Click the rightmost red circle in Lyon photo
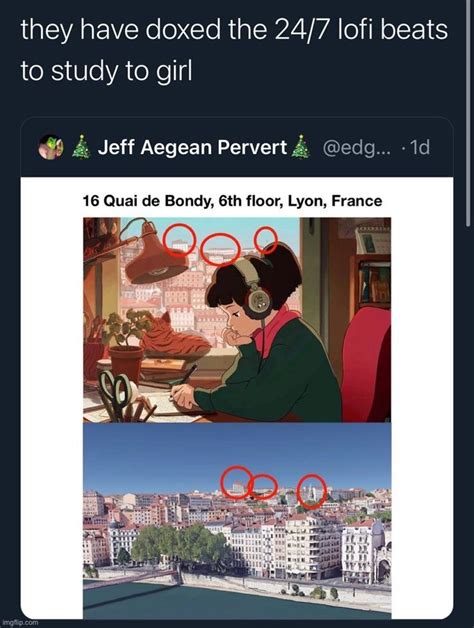The image size is (474, 628). point(312,491)
